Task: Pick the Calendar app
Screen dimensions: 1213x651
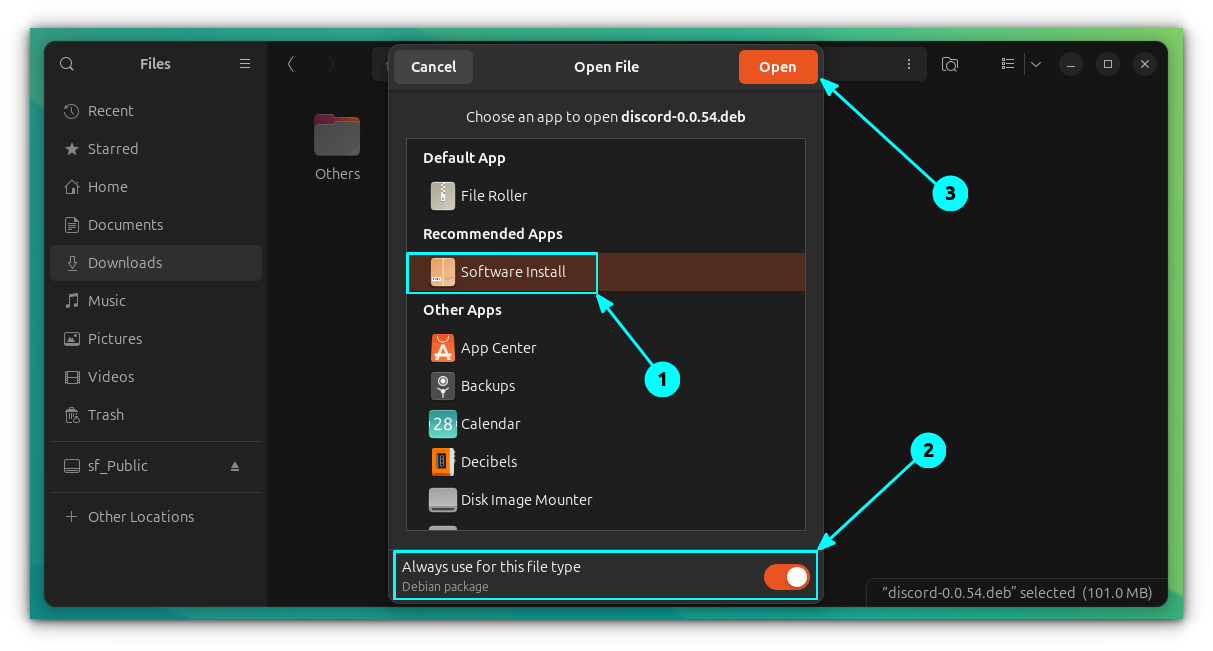Action: (490, 423)
